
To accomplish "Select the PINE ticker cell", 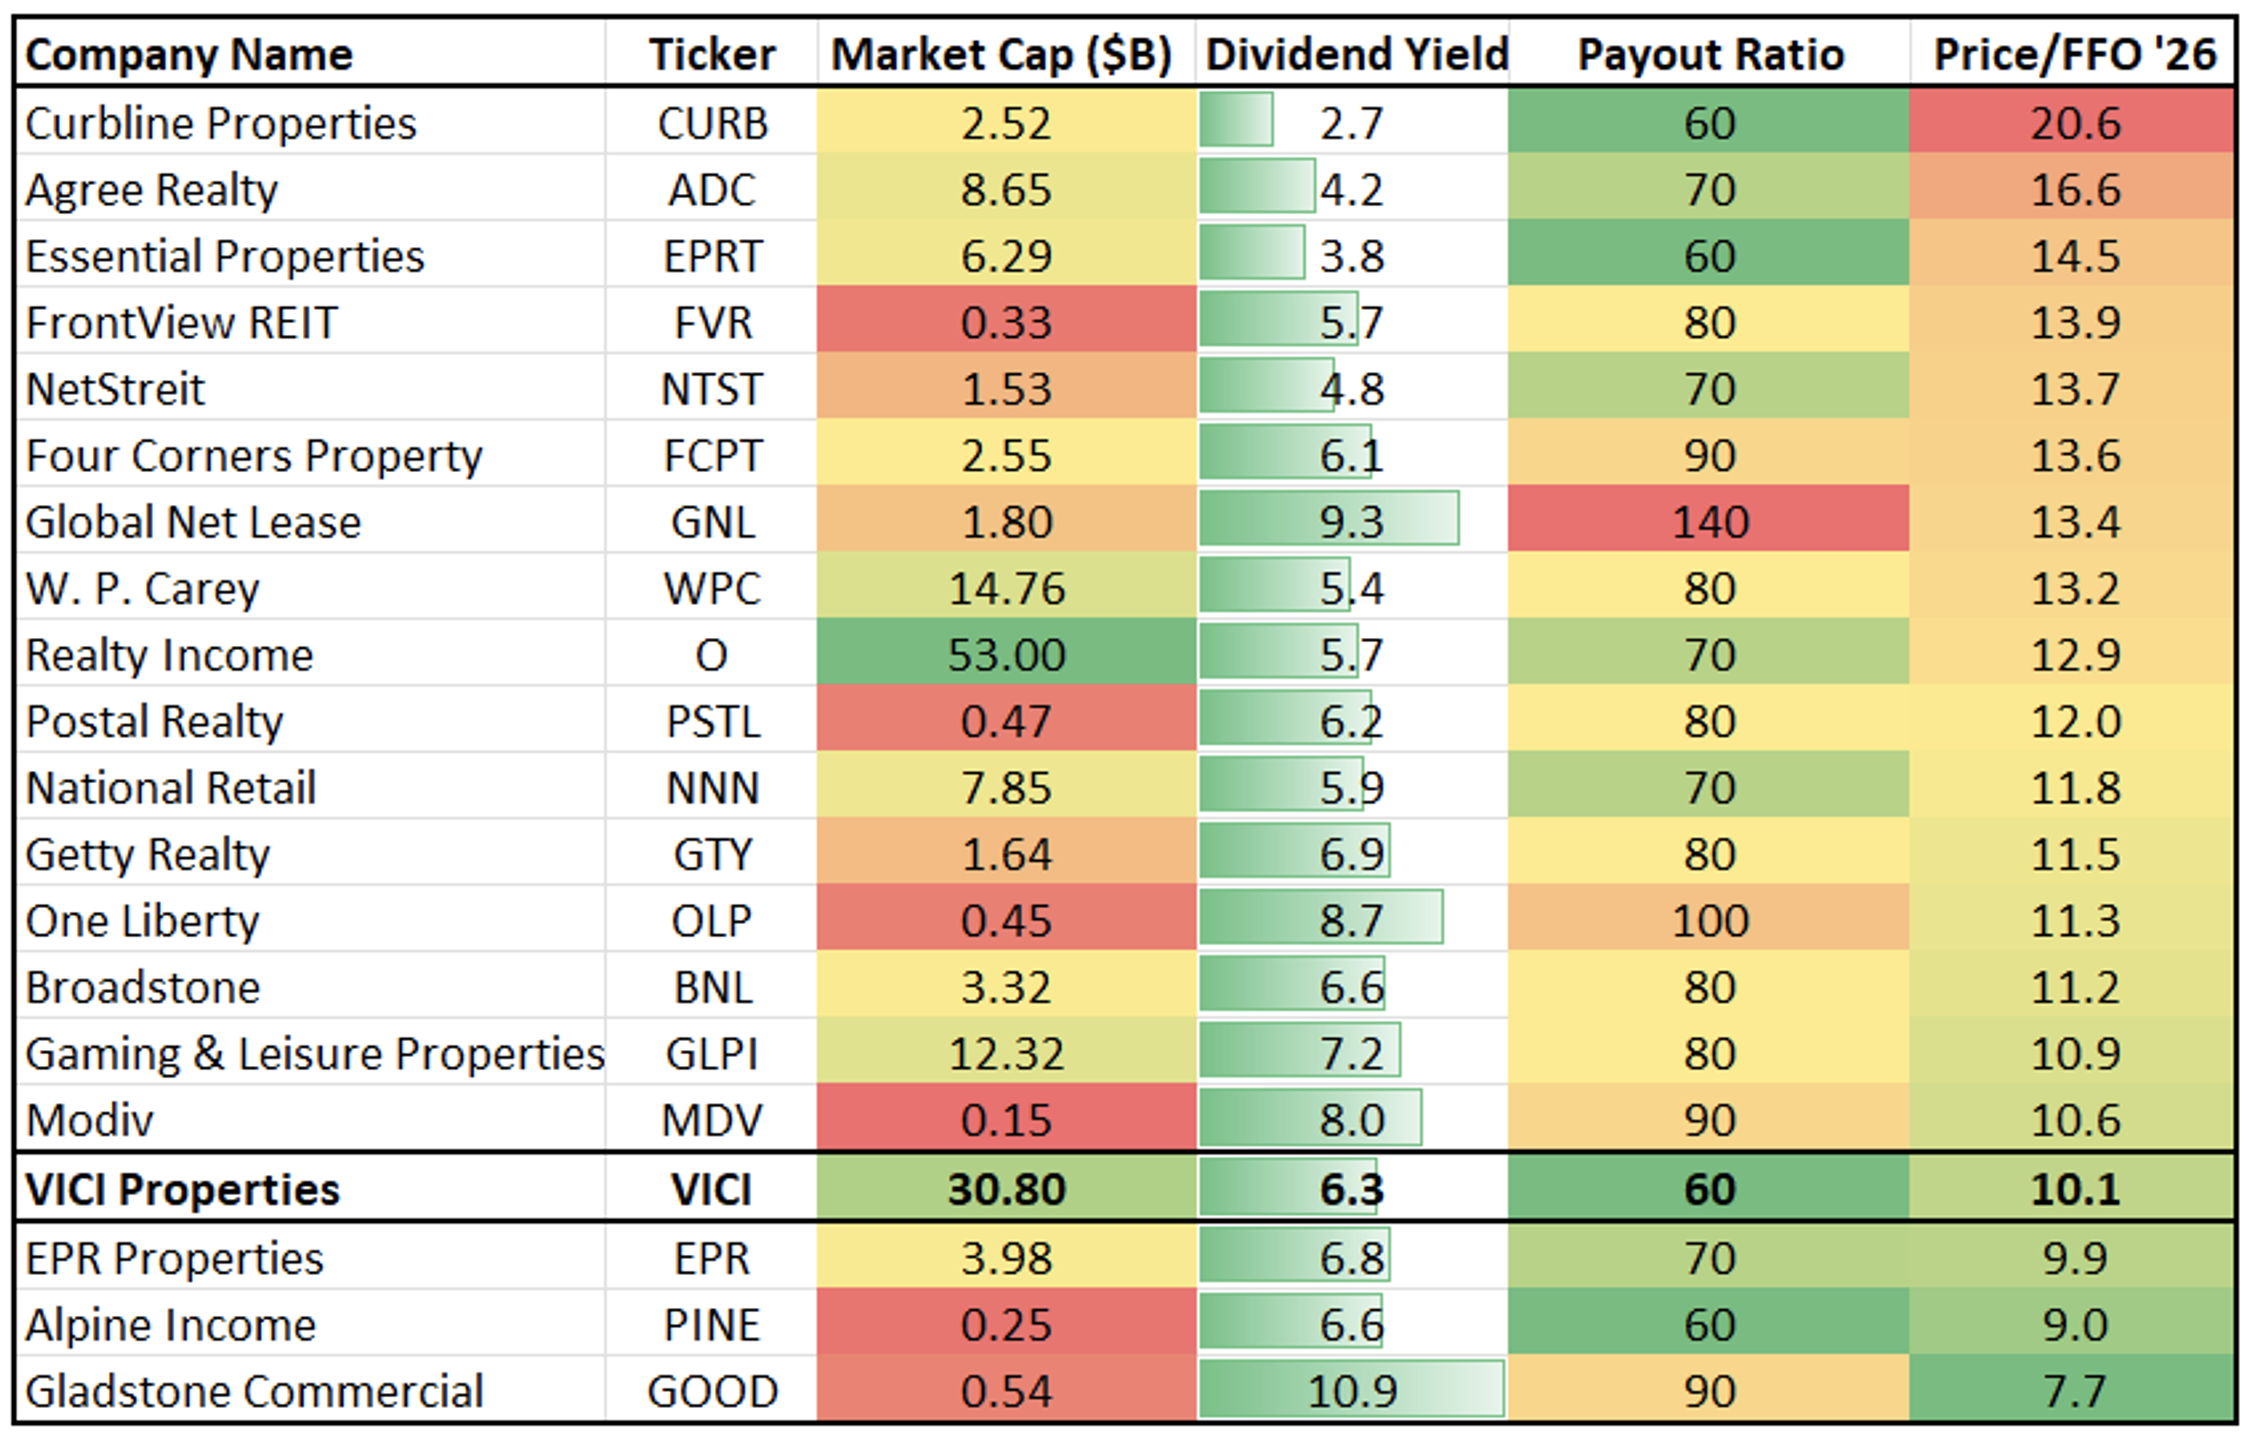I will tap(712, 1325).
